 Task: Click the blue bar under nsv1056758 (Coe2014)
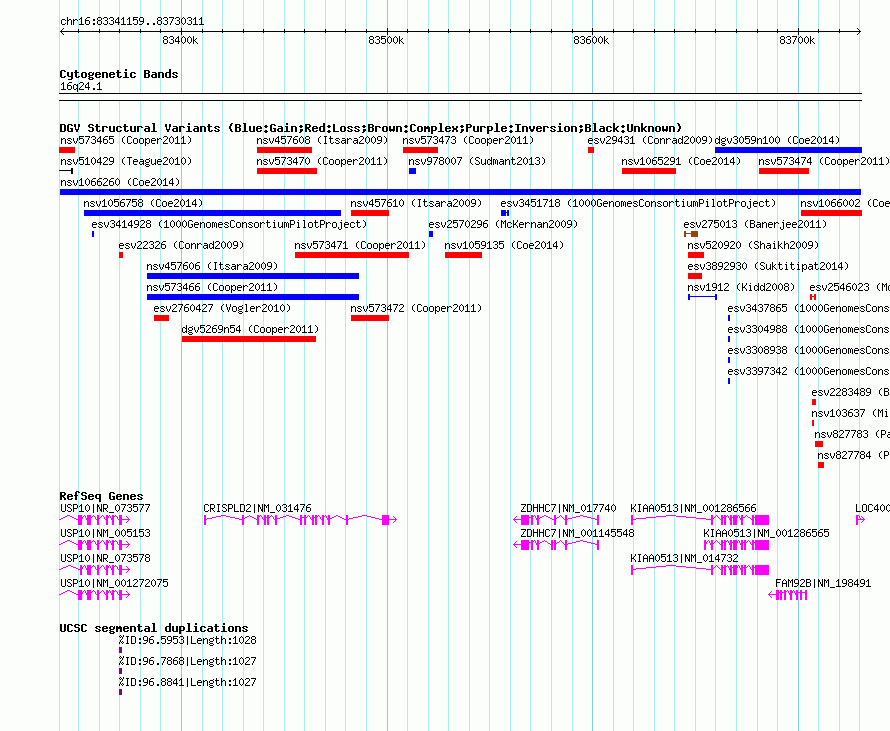tap(212, 213)
